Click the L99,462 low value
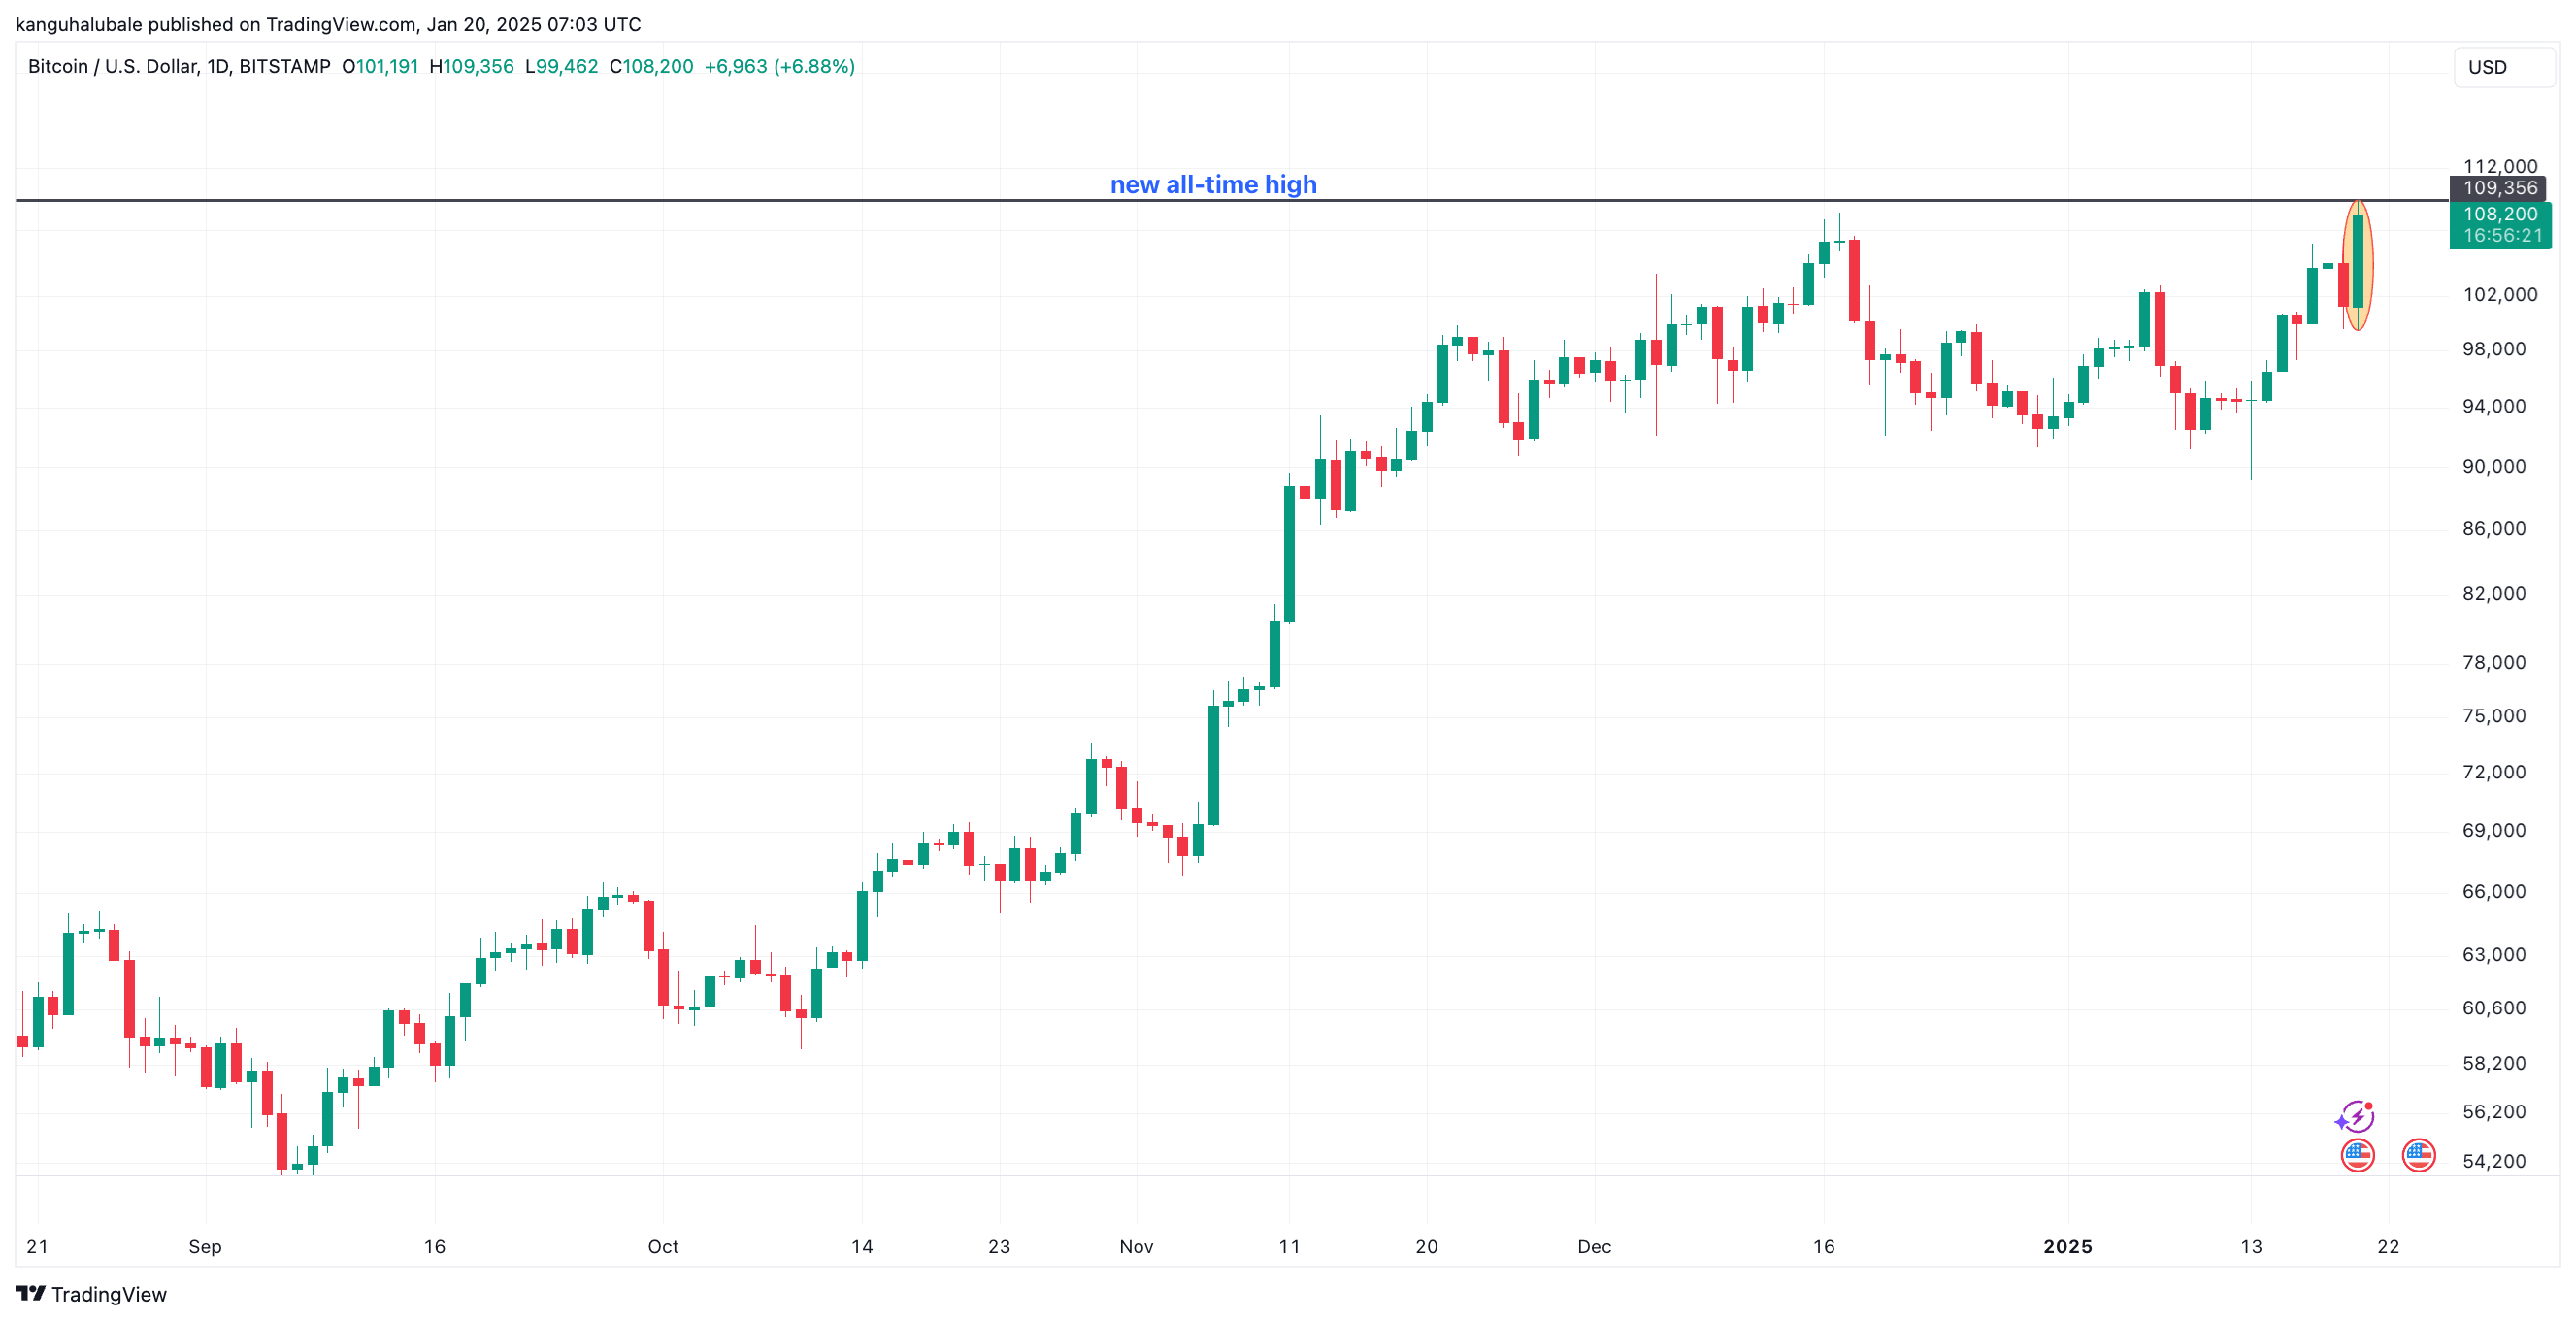 pyautogui.click(x=561, y=66)
